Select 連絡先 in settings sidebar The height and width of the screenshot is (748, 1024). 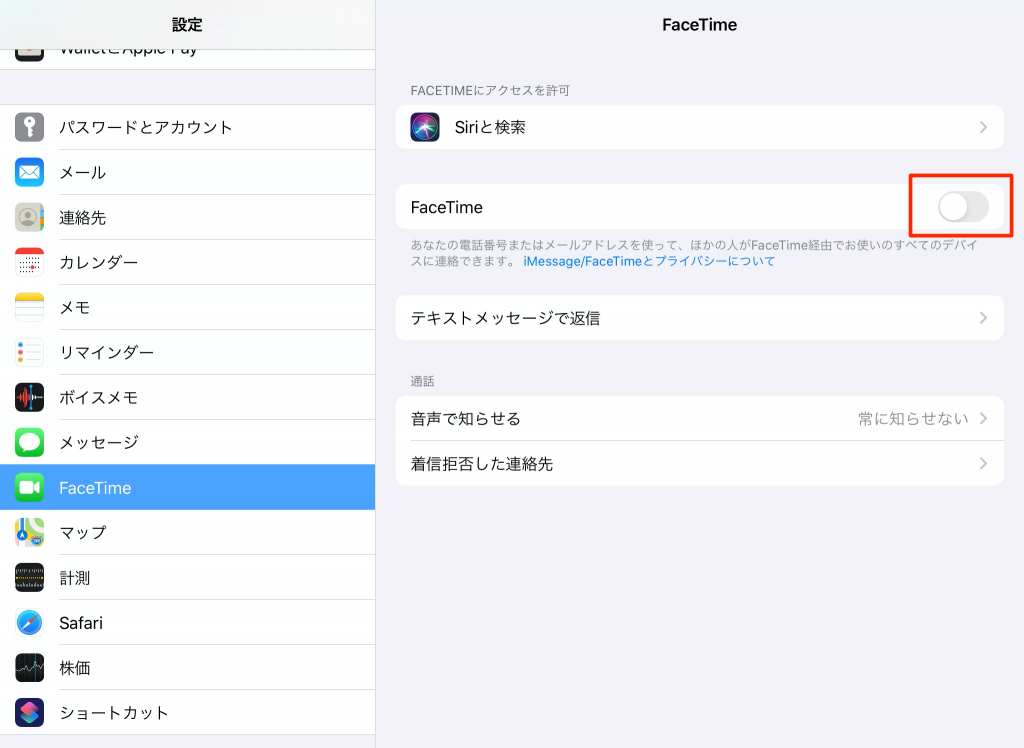click(x=187, y=218)
